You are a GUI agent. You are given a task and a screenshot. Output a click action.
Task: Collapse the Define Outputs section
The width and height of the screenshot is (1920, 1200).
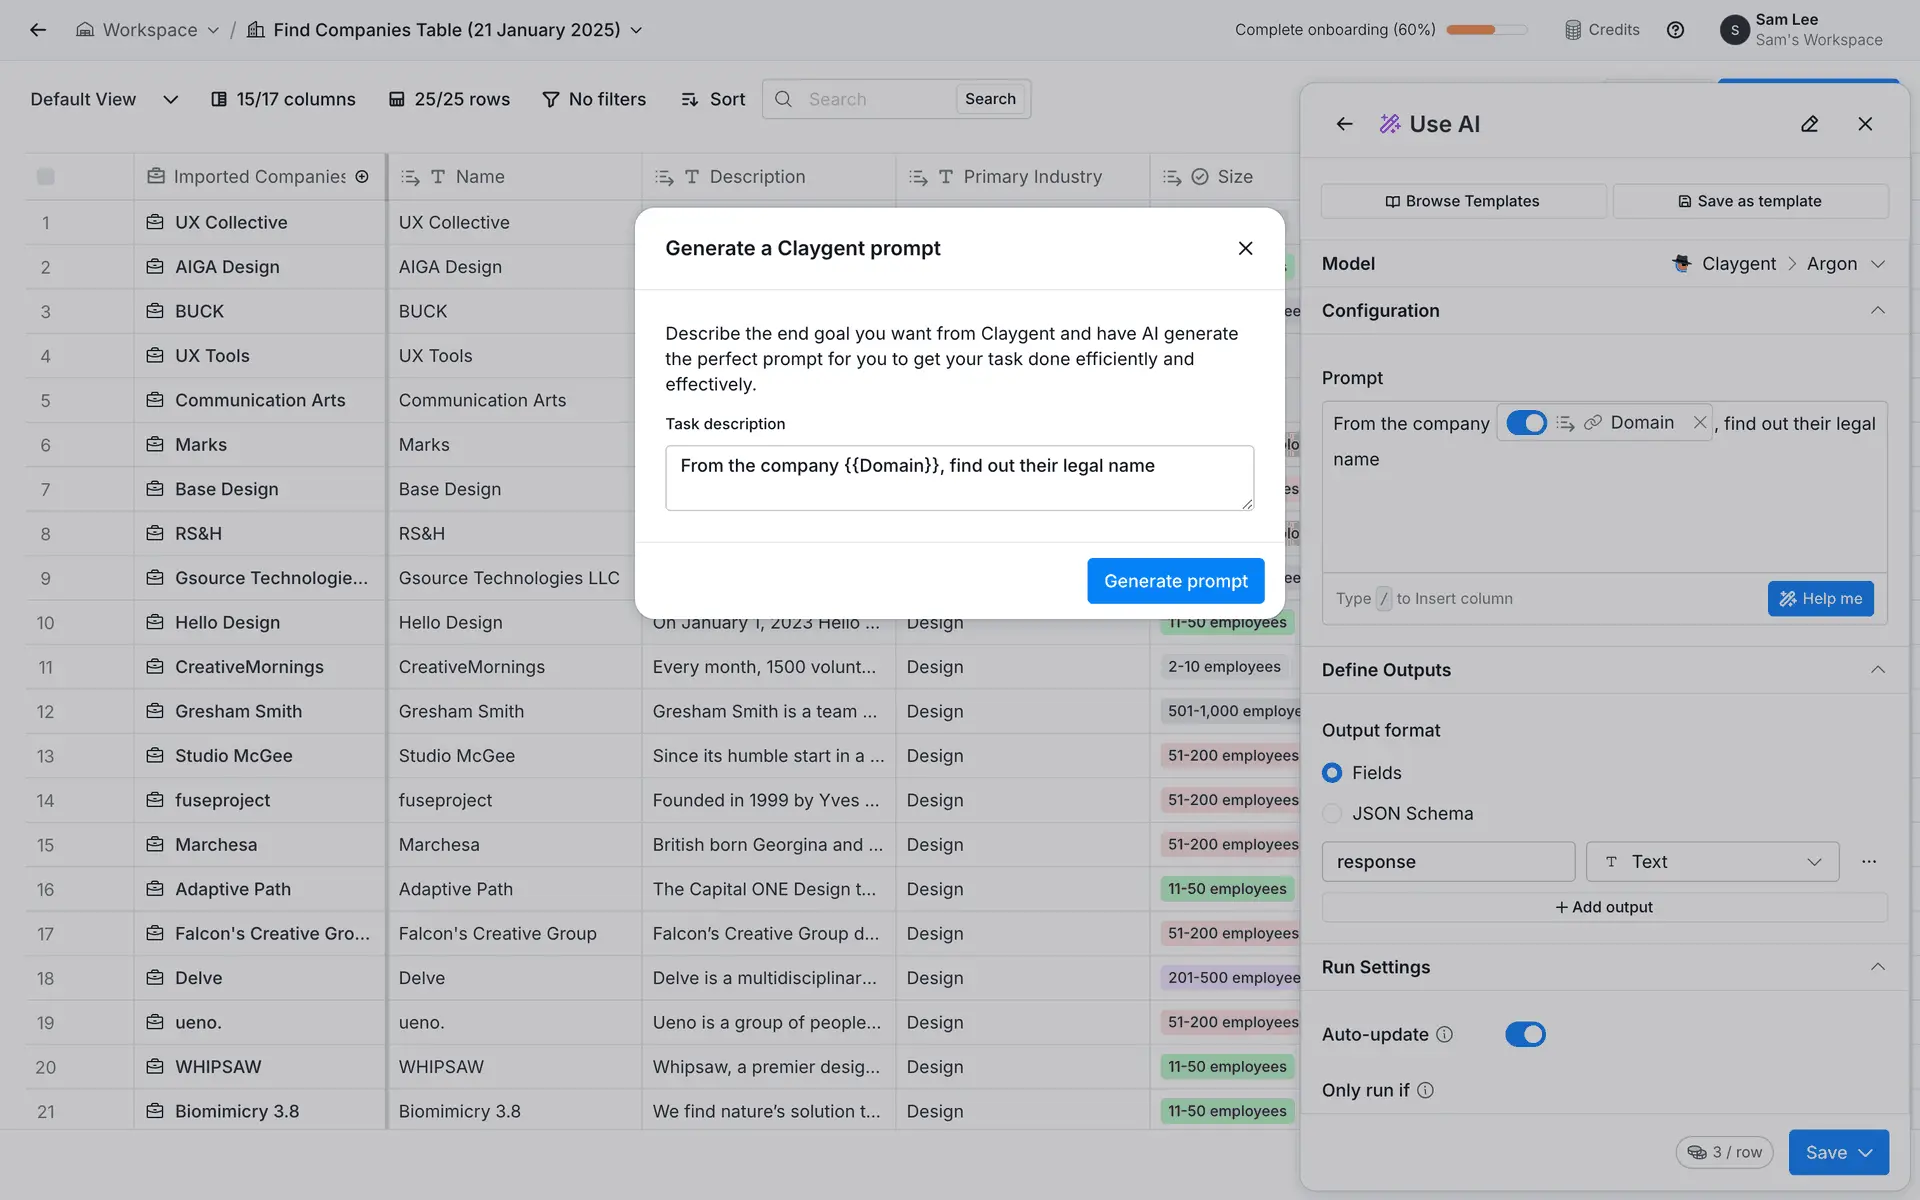pos(1877,670)
